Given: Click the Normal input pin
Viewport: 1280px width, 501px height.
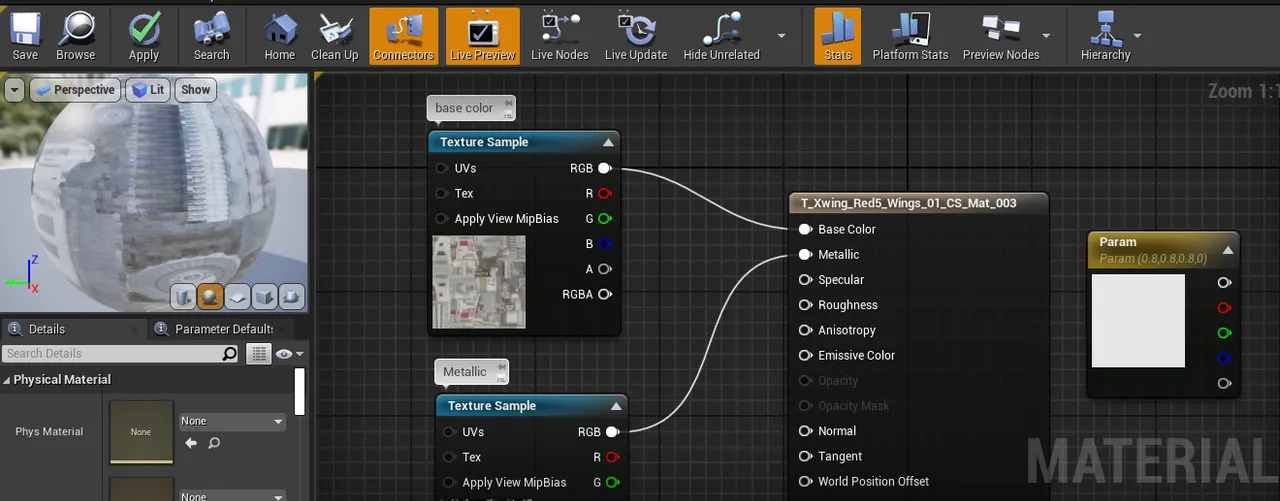Looking at the screenshot, I should click(x=805, y=431).
